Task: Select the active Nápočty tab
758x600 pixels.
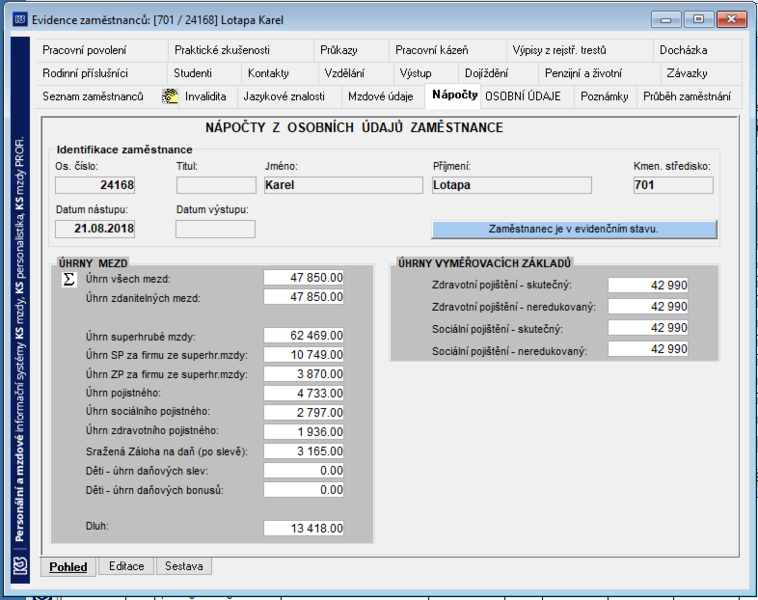Action: (x=454, y=95)
